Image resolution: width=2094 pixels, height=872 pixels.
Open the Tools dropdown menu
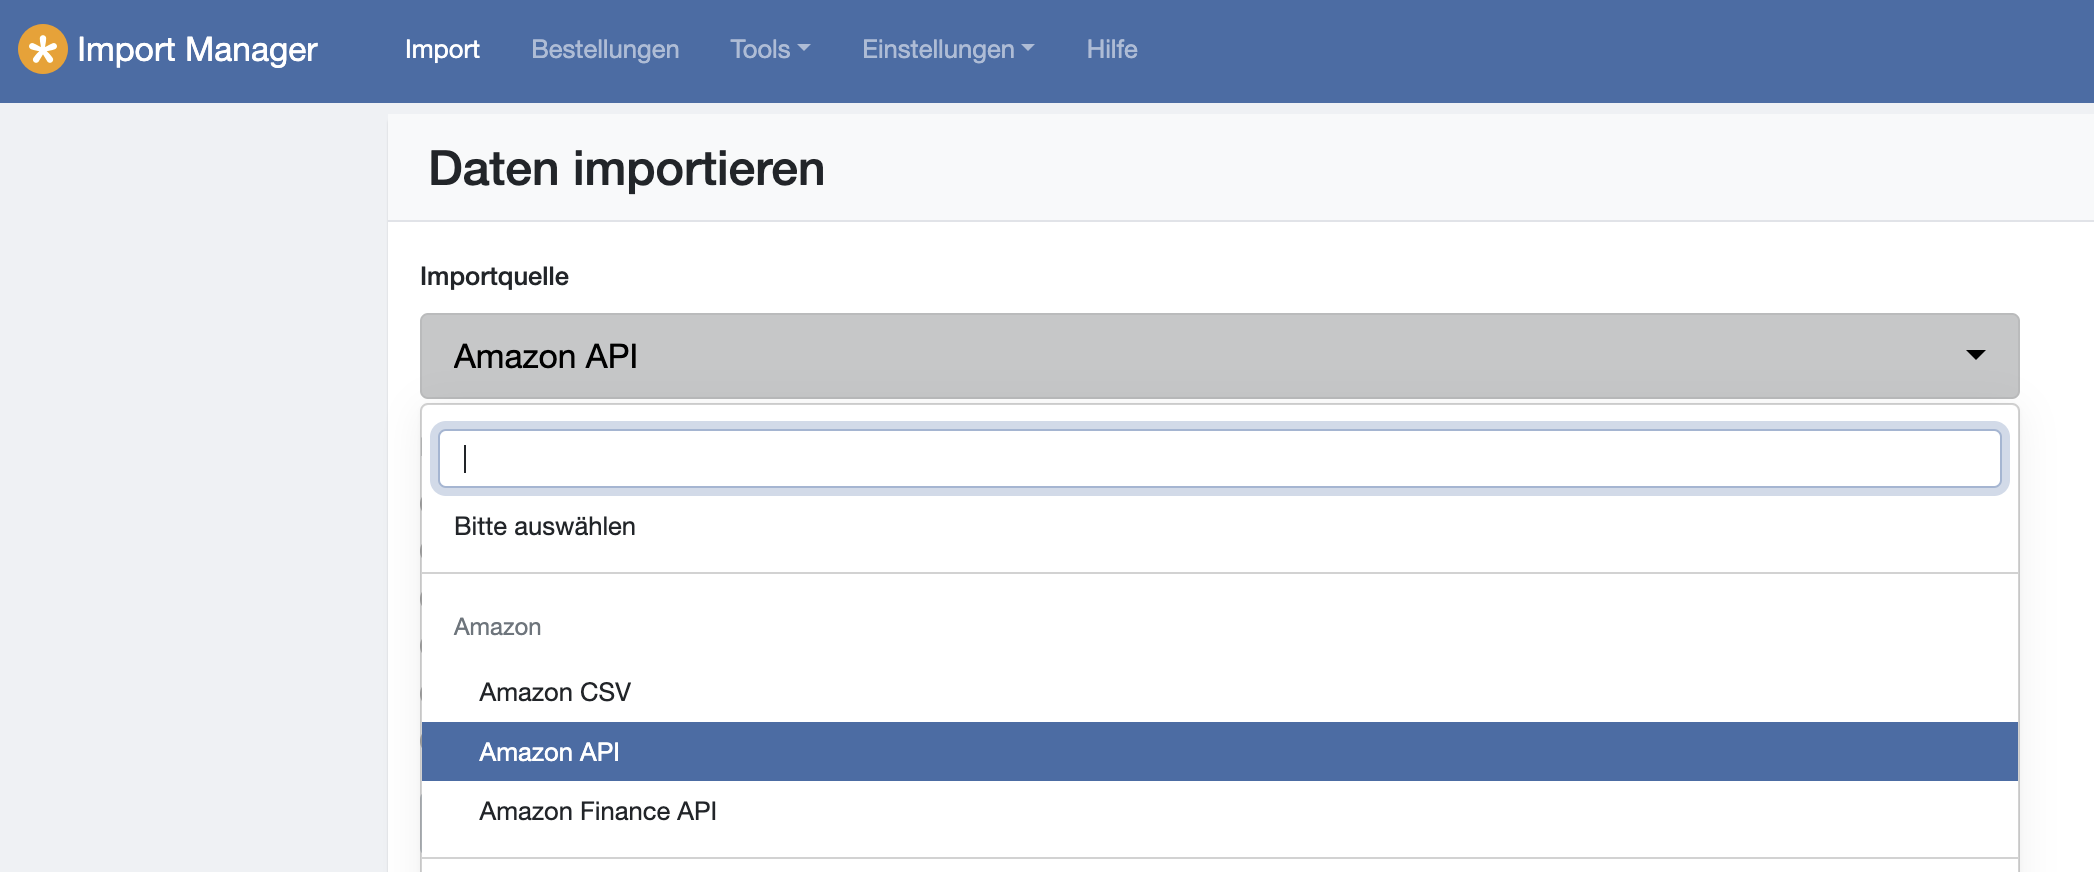(x=760, y=49)
